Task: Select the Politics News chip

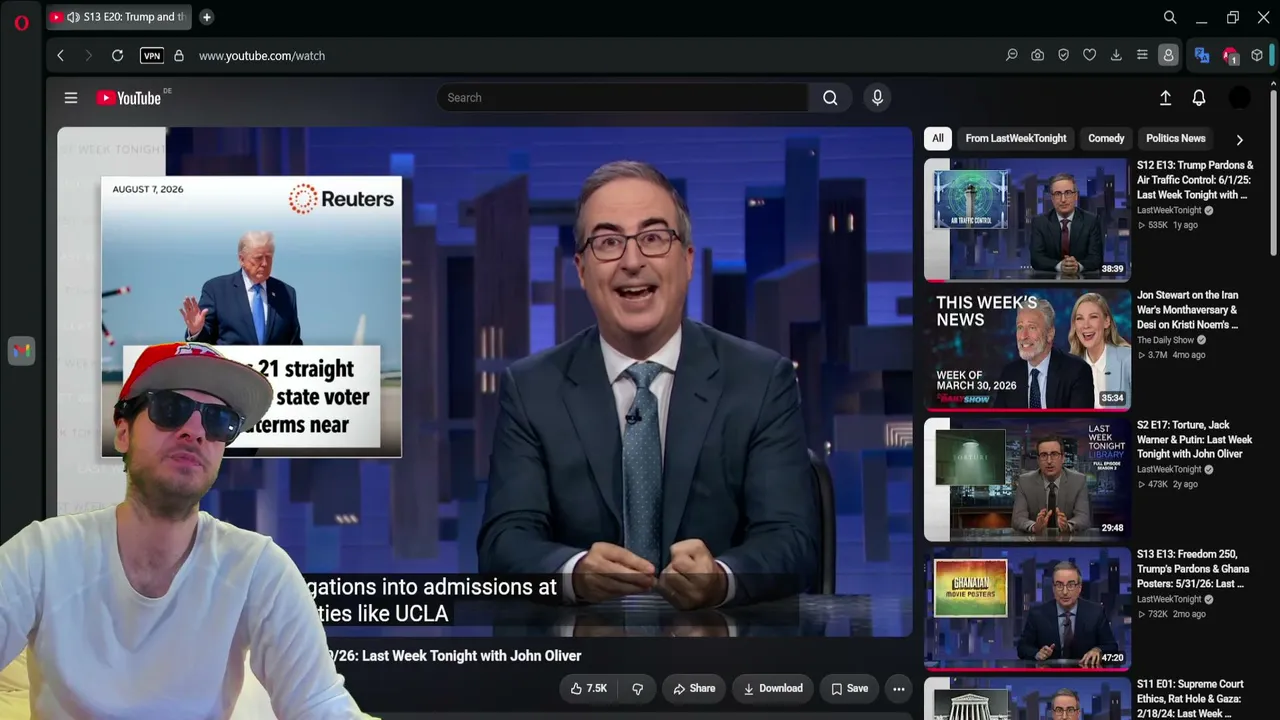Action: (1176, 138)
